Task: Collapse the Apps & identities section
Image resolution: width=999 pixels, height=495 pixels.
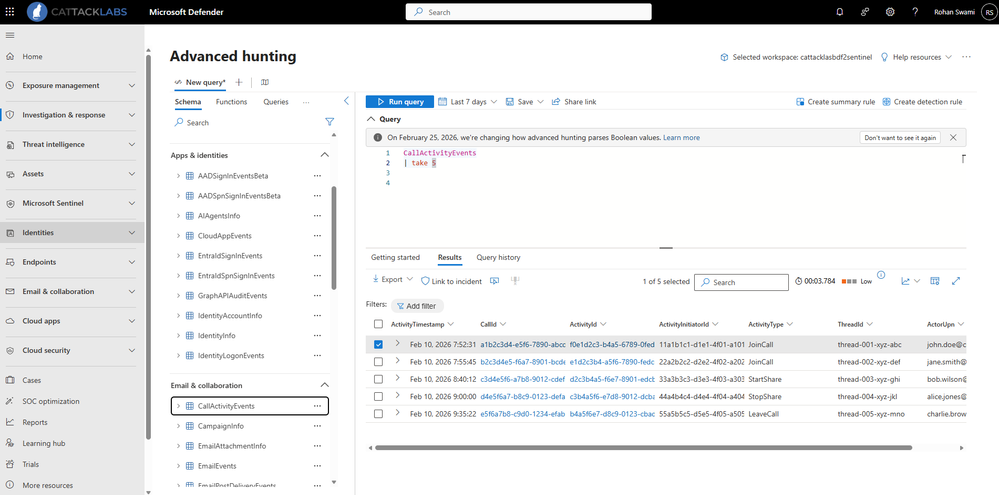Action: click(x=324, y=155)
